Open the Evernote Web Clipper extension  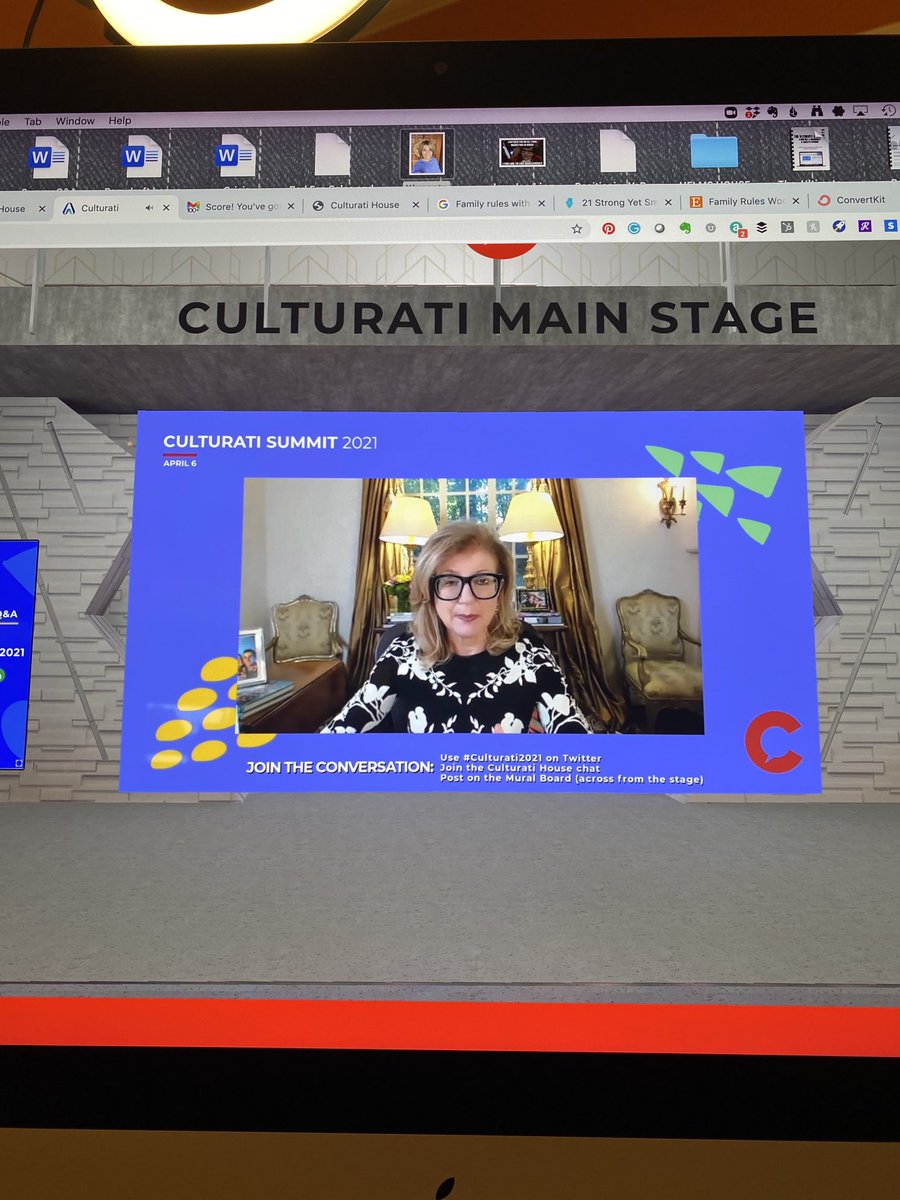point(685,228)
